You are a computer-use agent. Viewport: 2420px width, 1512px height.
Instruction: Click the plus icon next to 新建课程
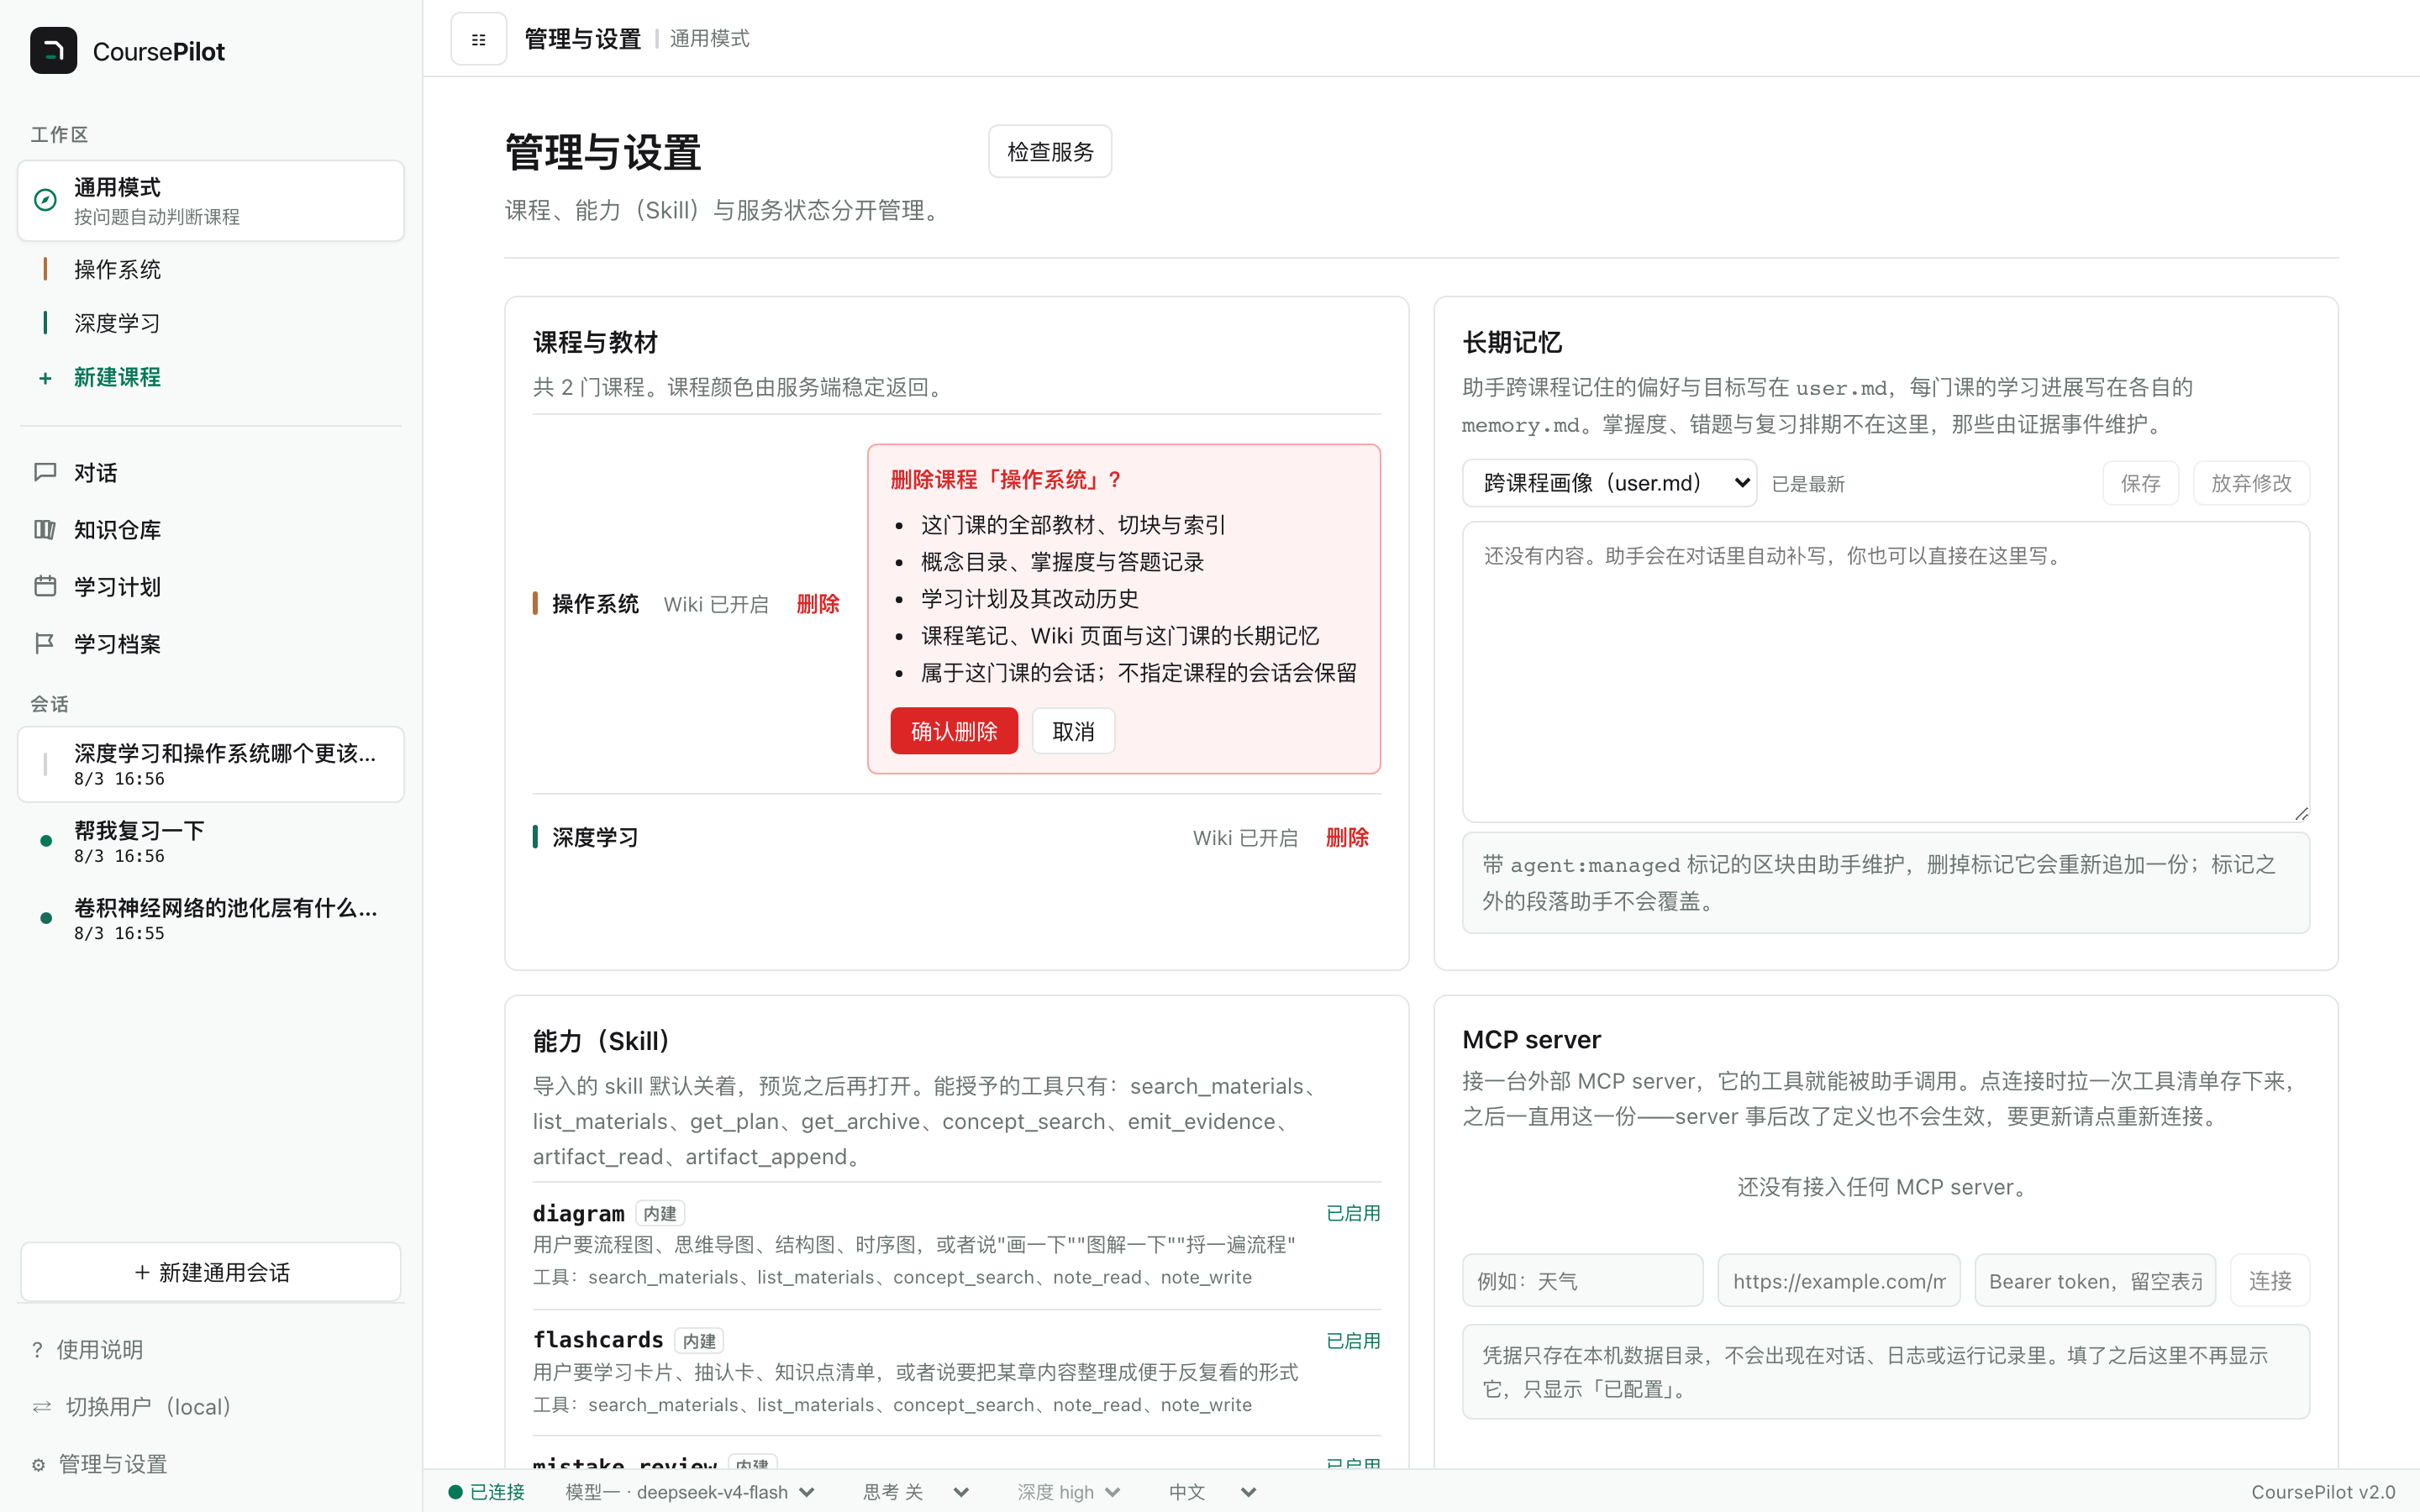point(45,378)
